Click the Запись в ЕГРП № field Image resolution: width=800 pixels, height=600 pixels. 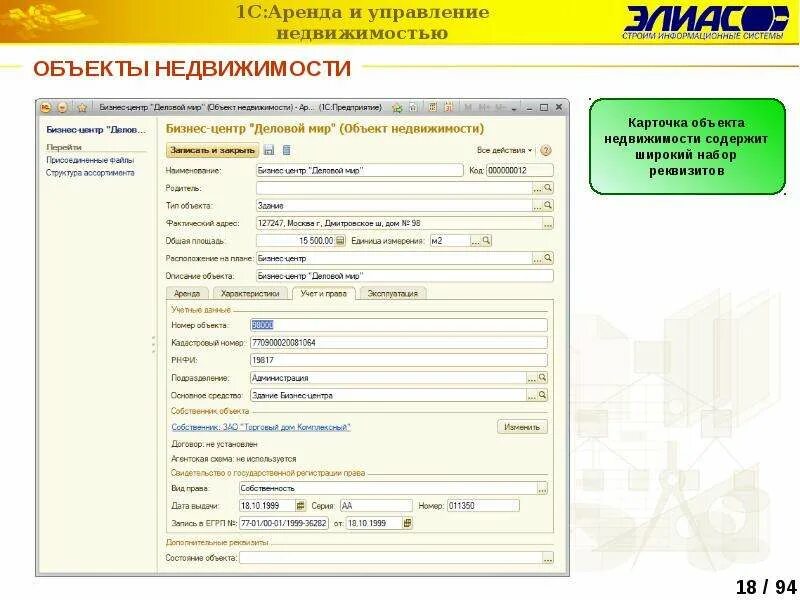[x=284, y=523]
